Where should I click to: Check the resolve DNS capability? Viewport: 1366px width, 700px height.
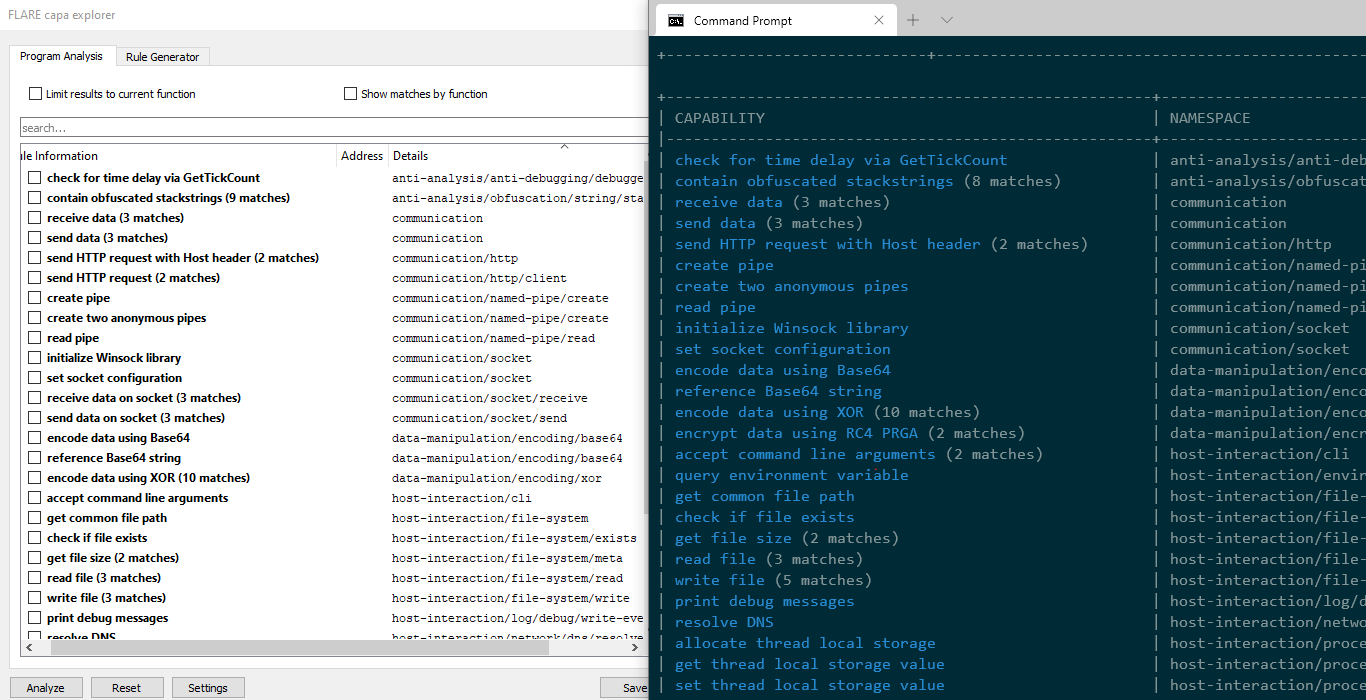[34, 635]
